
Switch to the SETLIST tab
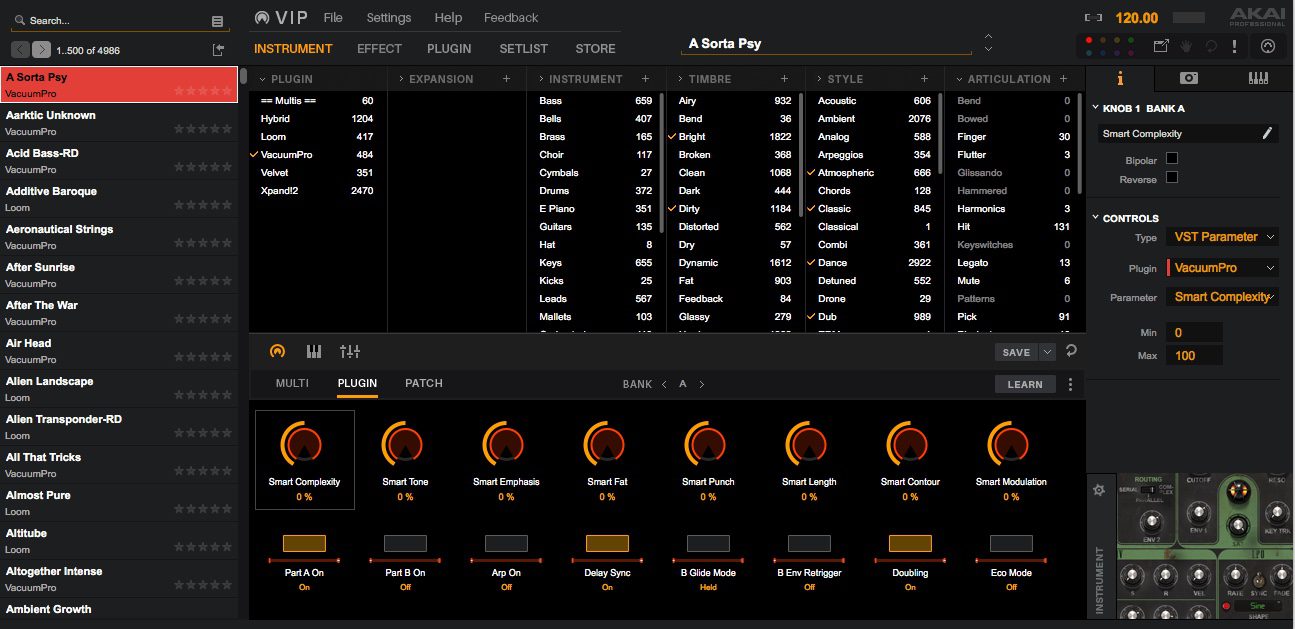[524, 48]
